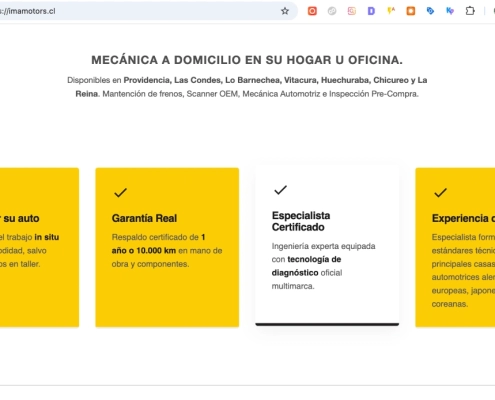Open the blue price-tag extension

pos(430,11)
